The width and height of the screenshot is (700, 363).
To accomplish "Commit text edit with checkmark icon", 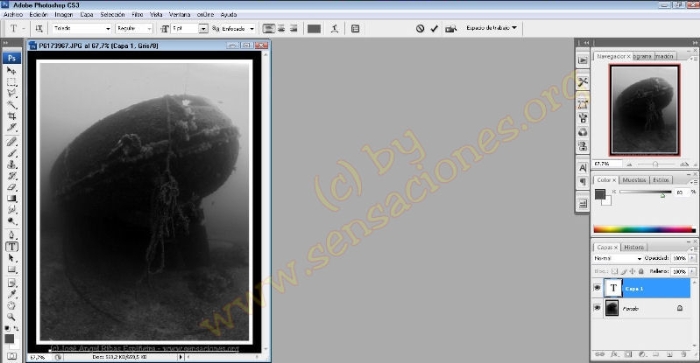I will 434,29.
